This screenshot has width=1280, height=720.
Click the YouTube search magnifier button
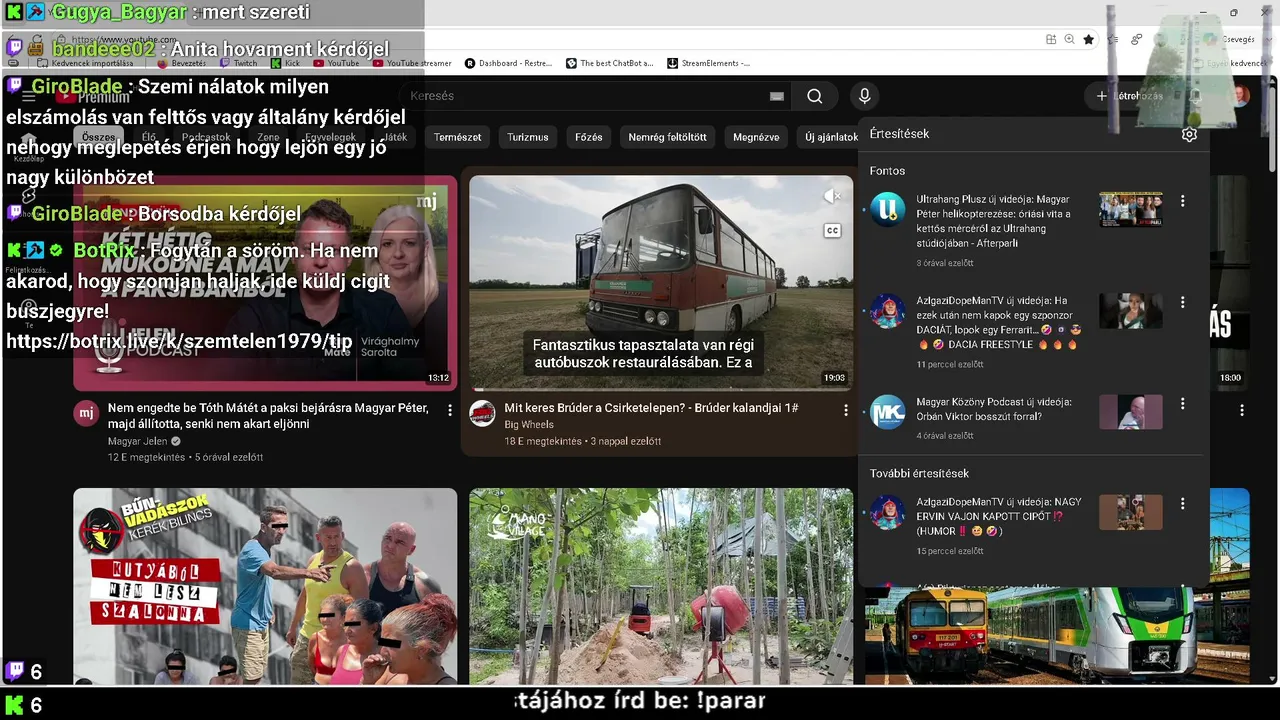point(815,96)
